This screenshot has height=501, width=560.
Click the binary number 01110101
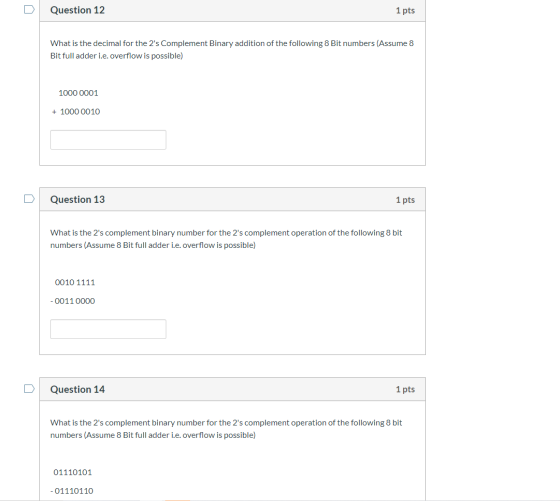click(73, 472)
